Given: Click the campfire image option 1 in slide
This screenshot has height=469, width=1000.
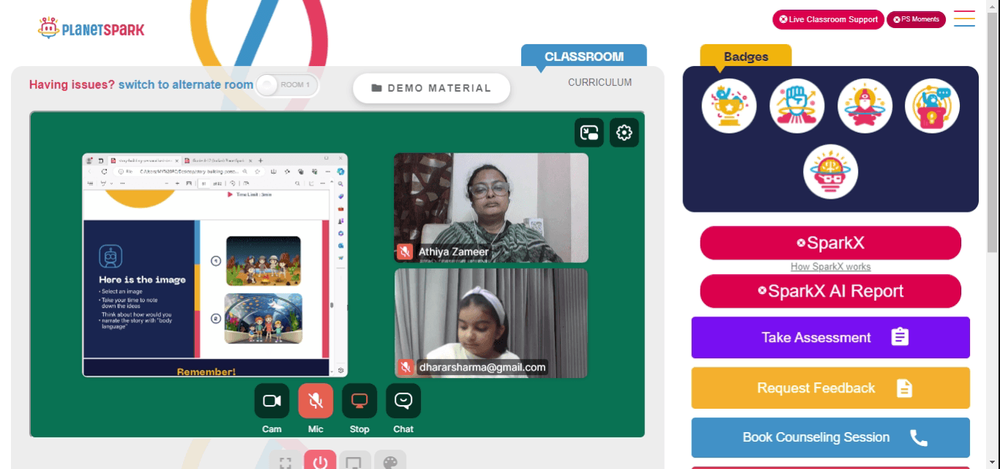Looking at the screenshot, I should click(x=263, y=260).
